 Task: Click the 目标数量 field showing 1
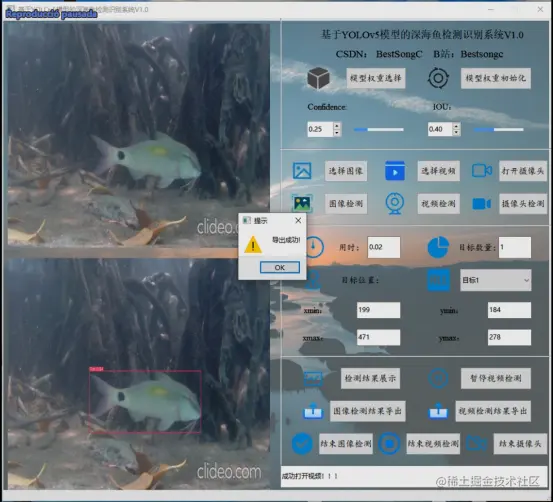point(514,247)
